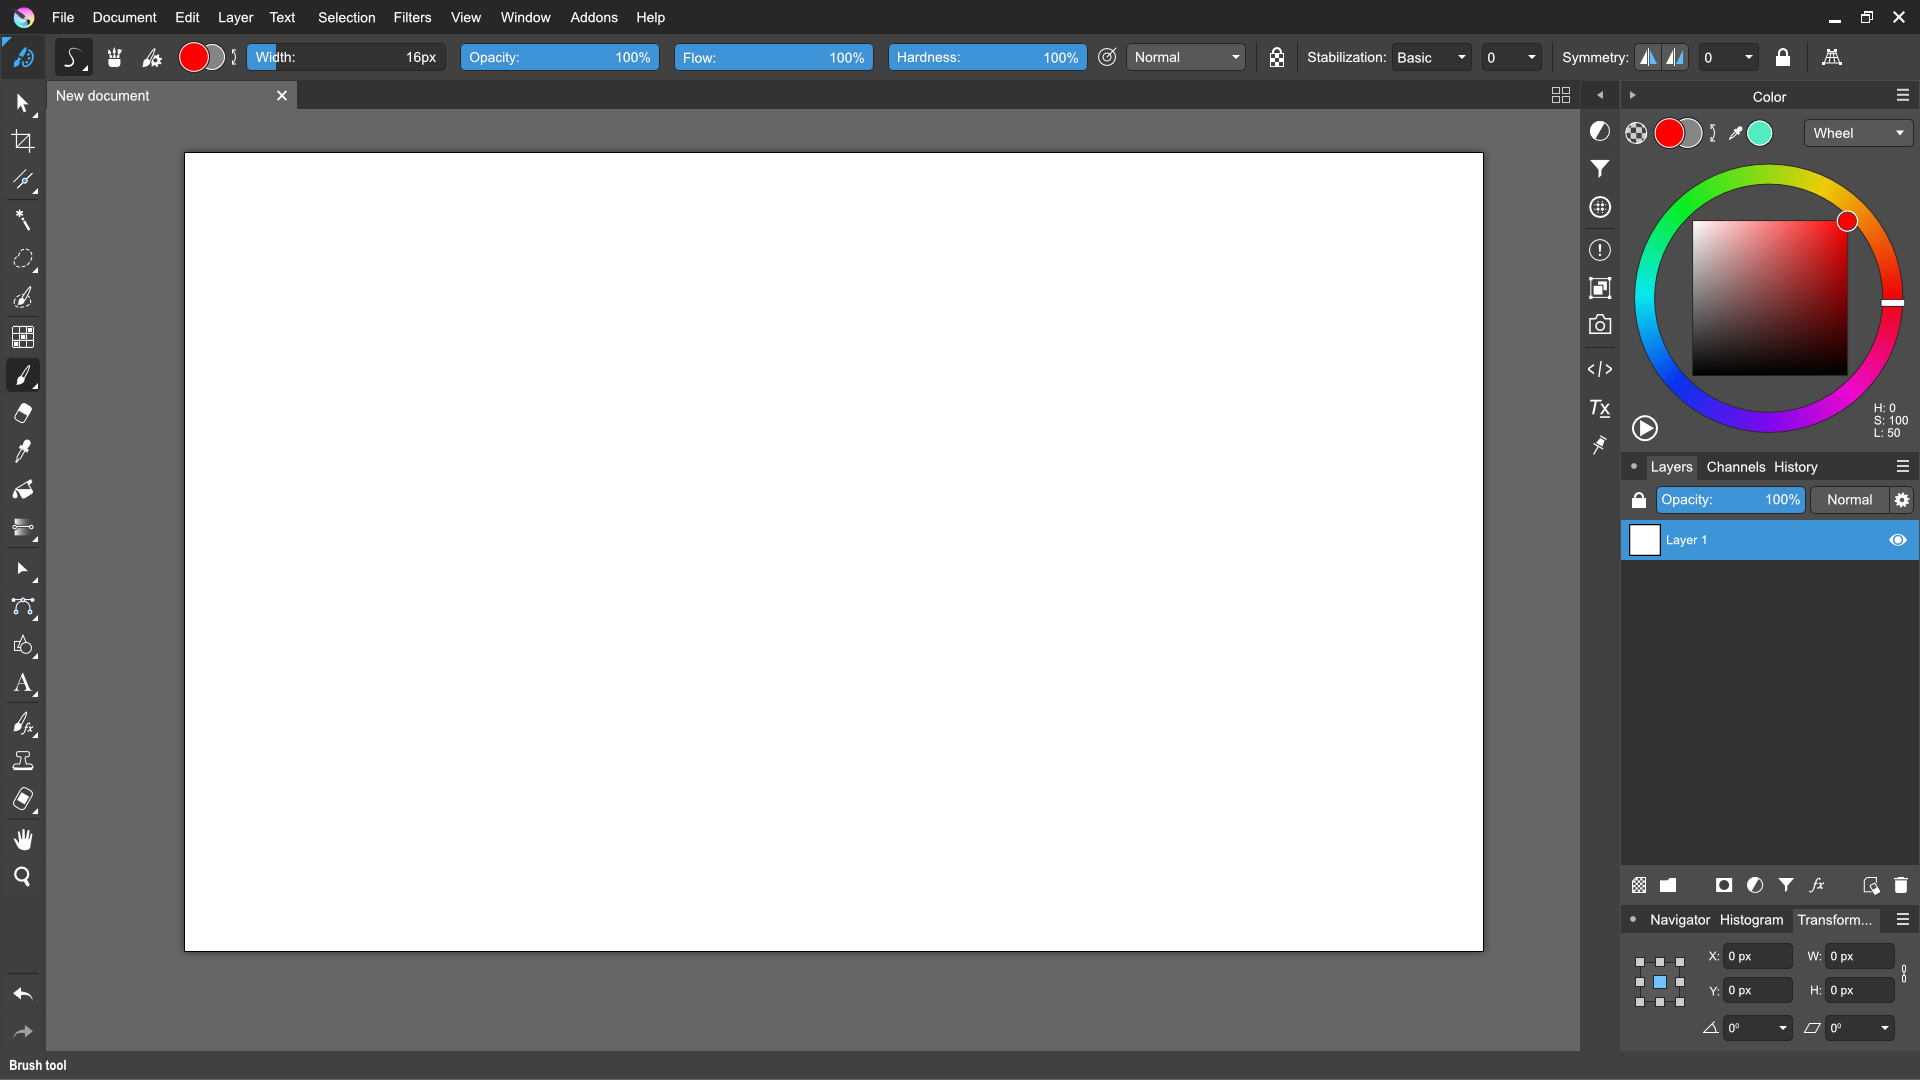This screenshot has height=1080, width=1920.
Task: Click the teal sampled color swatch
Action: [x=1760, y=133]
